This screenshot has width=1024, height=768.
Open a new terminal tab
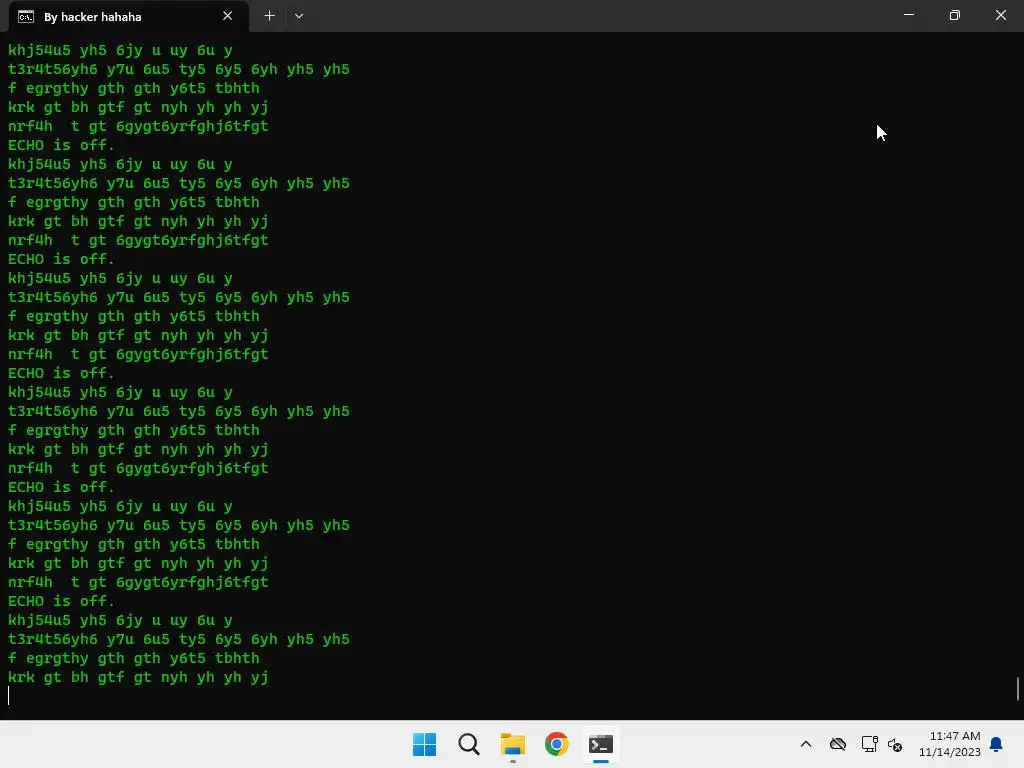[x=269, y=16]
